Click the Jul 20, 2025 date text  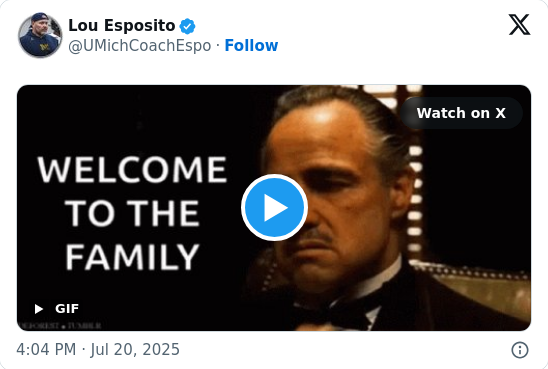point(135,349)
